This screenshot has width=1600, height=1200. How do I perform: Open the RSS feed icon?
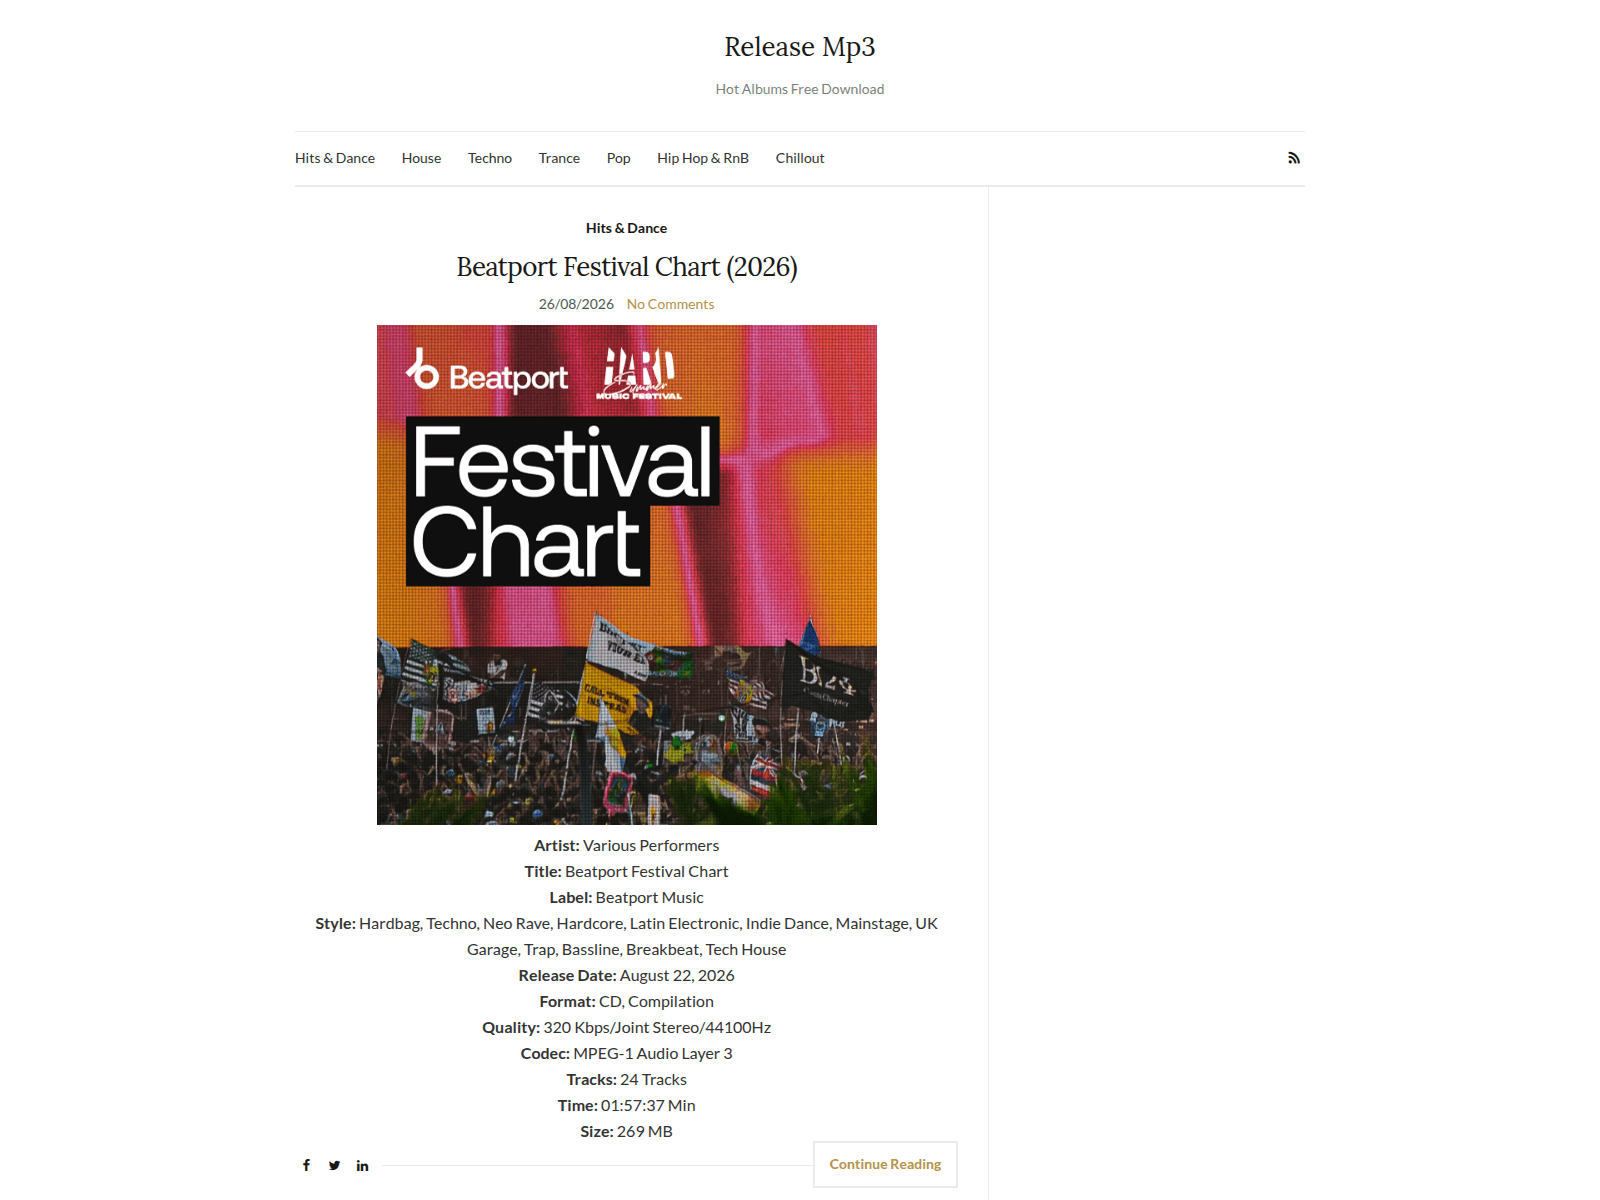click(1293, 158)
